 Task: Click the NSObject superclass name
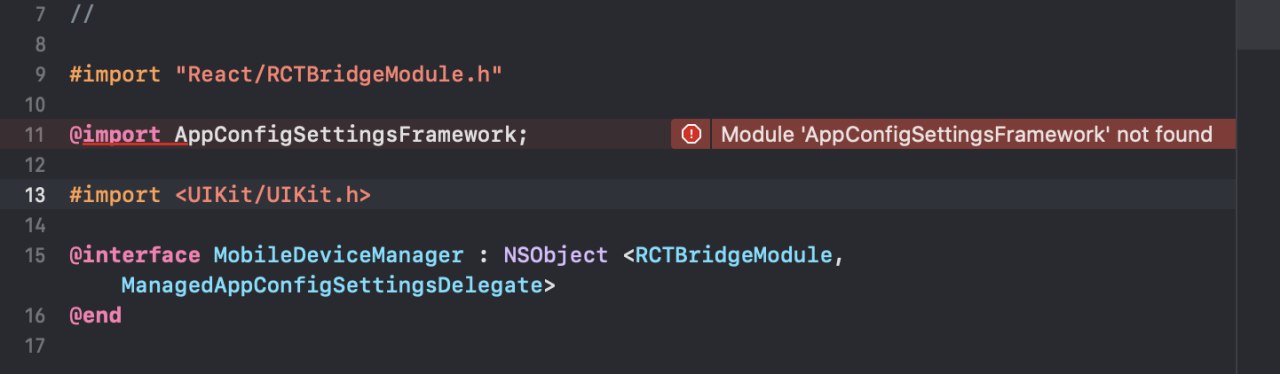pyautogui.click(x=555, y=255)
